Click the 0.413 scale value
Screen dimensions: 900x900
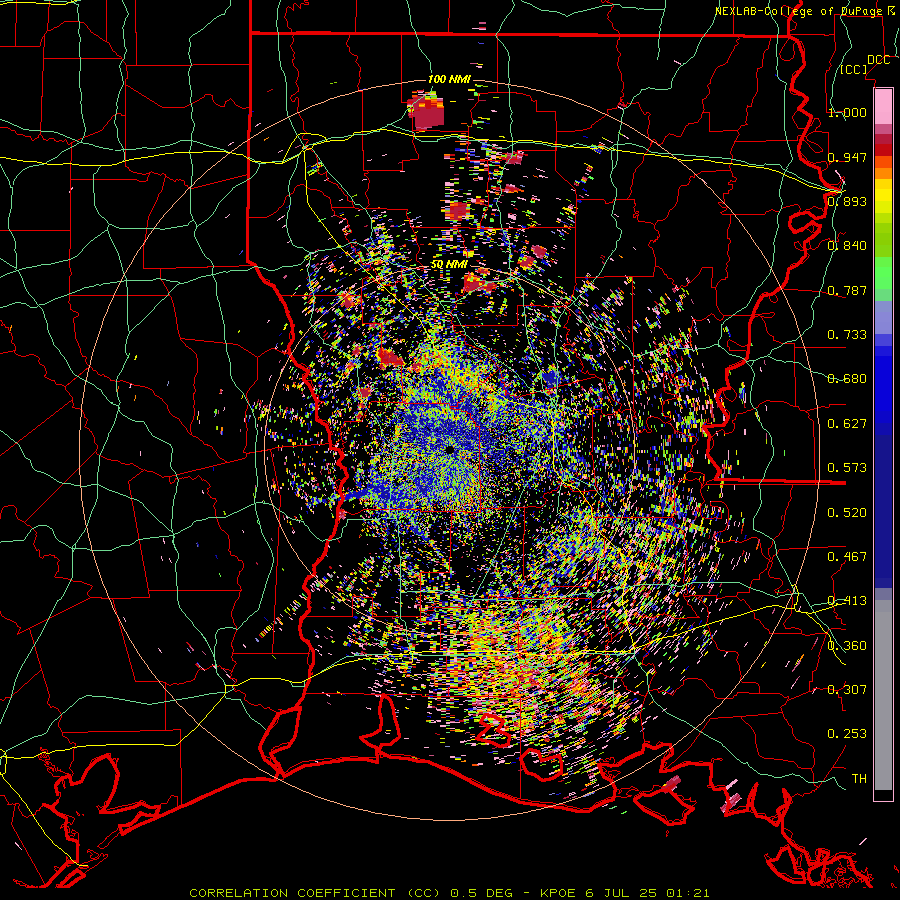(x=847, y=600)
